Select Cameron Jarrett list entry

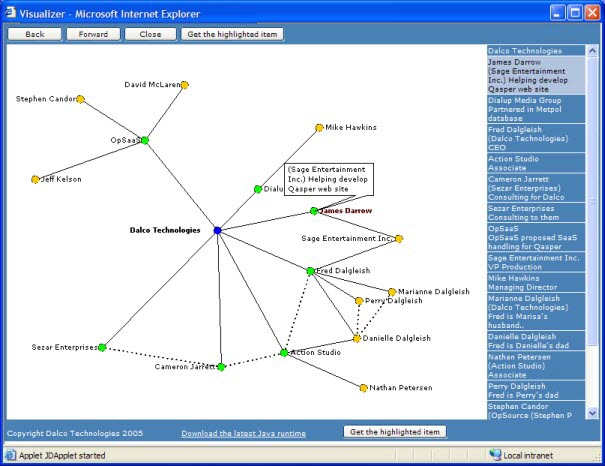pyautogui.click(x=536, y=188)
